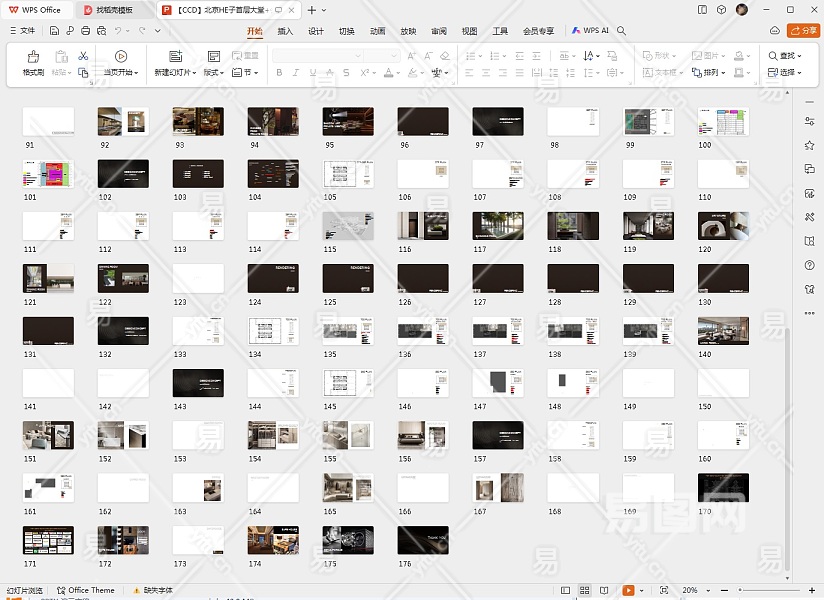Click the search magnifier in the ribbon
This screenshot has width=824, height=600.
pos(622,31)
